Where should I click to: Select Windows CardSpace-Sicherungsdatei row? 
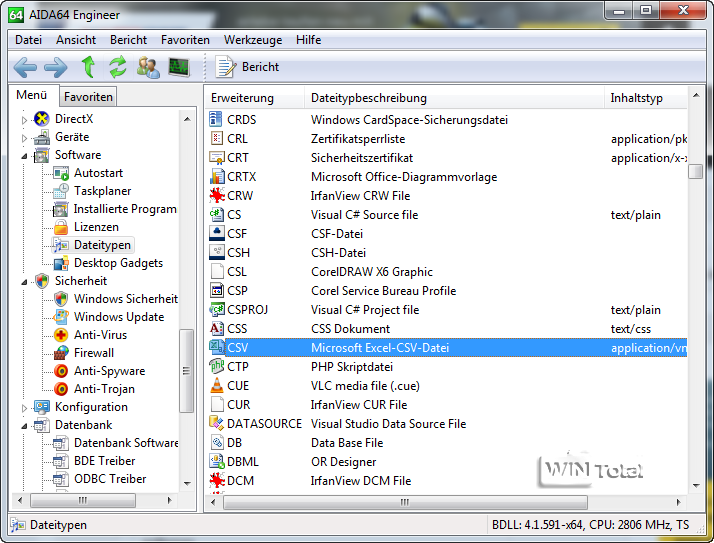pyautogui.click(x=447, y=120)
